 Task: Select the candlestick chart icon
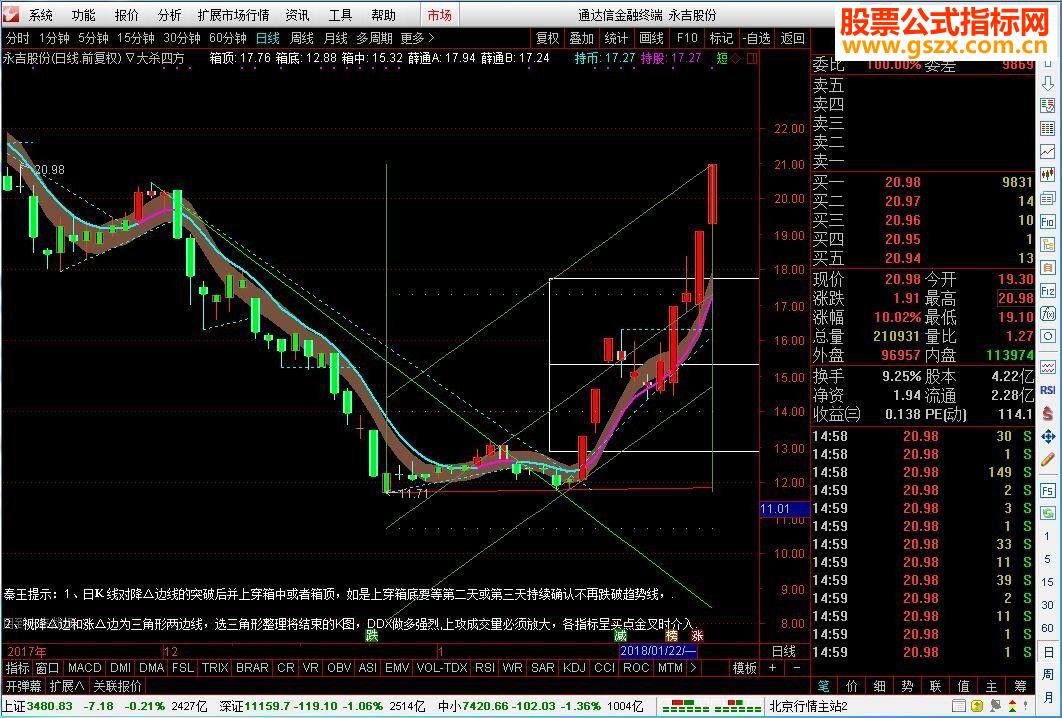(x=1048, y=175)
